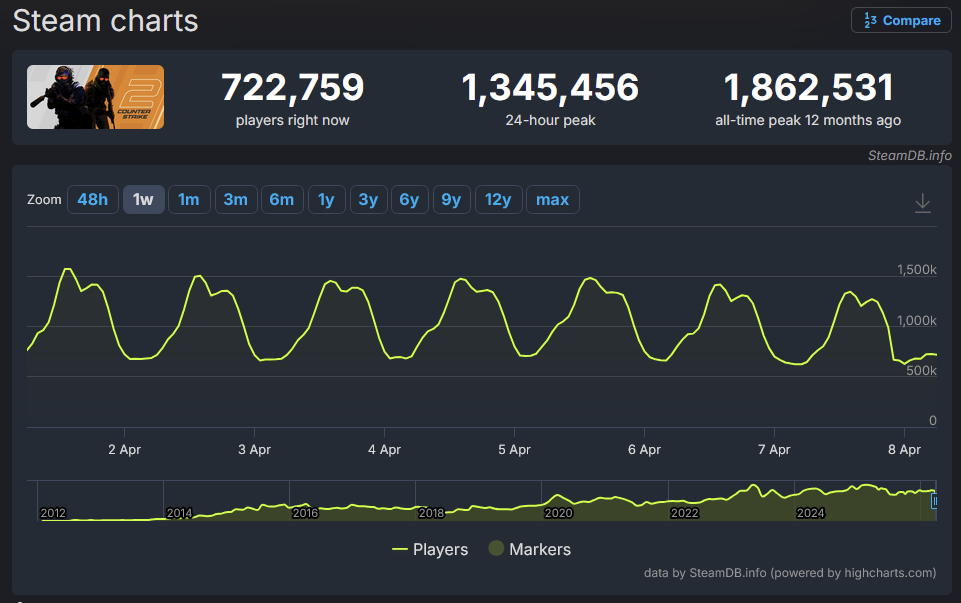
Task: Open the Compare button
Action: pyautogui.click(x=901, y=20)
